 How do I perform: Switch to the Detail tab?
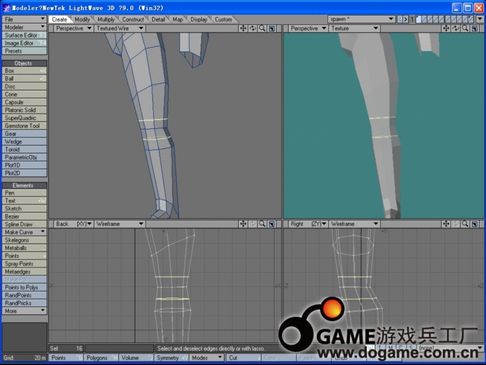(x=158, y=19)
